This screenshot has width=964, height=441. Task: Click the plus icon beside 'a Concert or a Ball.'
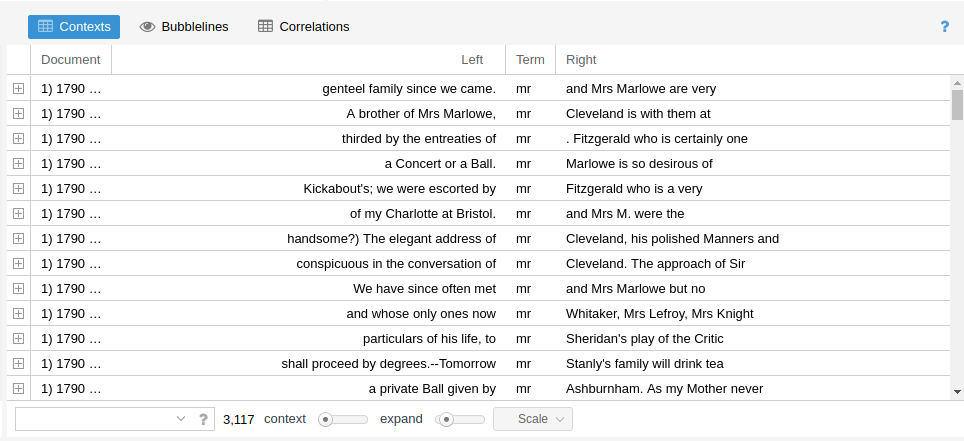click(x=18, y=163)
